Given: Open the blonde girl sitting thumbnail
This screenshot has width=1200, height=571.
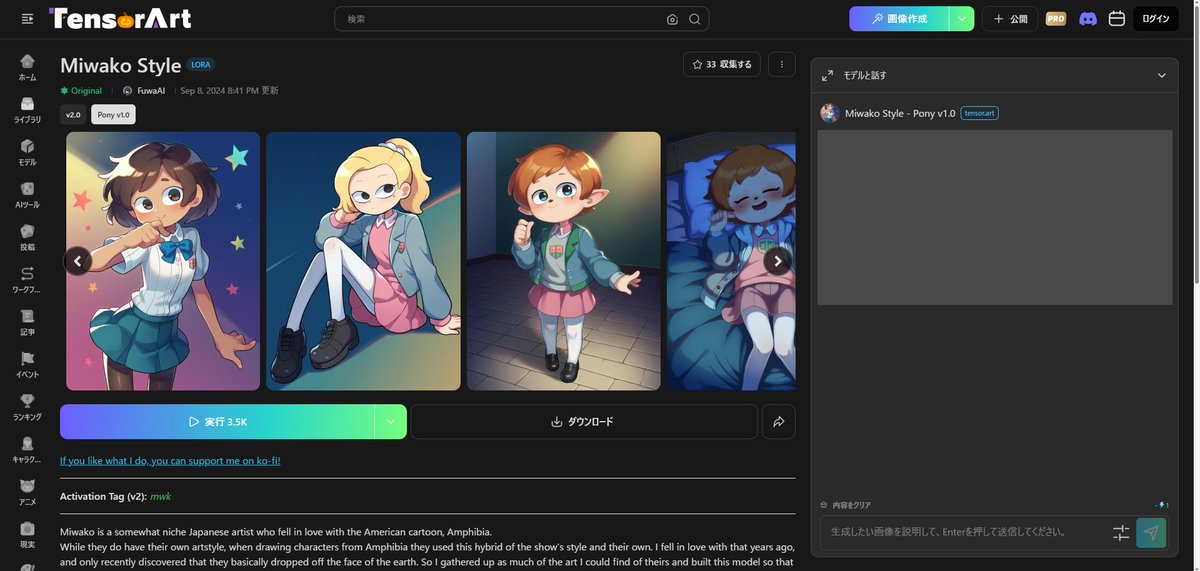Looking at the screenshot, I should pos(363,261).
